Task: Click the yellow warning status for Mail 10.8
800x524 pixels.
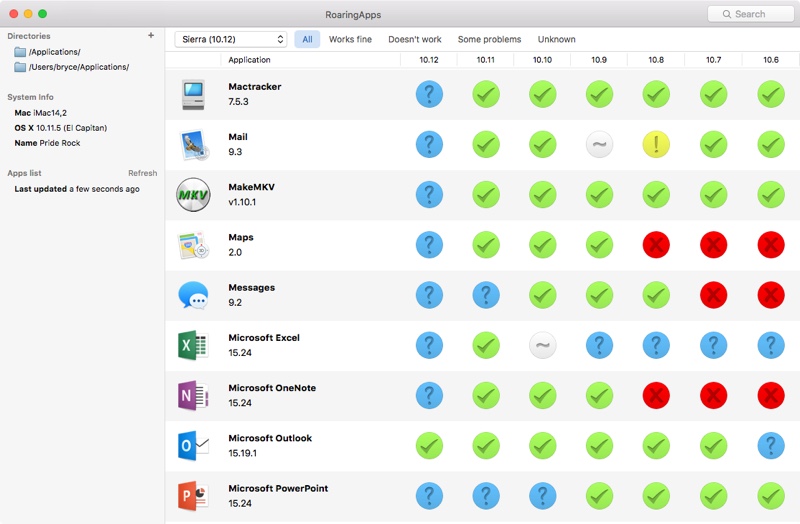Action: click(x=656, y=145)
